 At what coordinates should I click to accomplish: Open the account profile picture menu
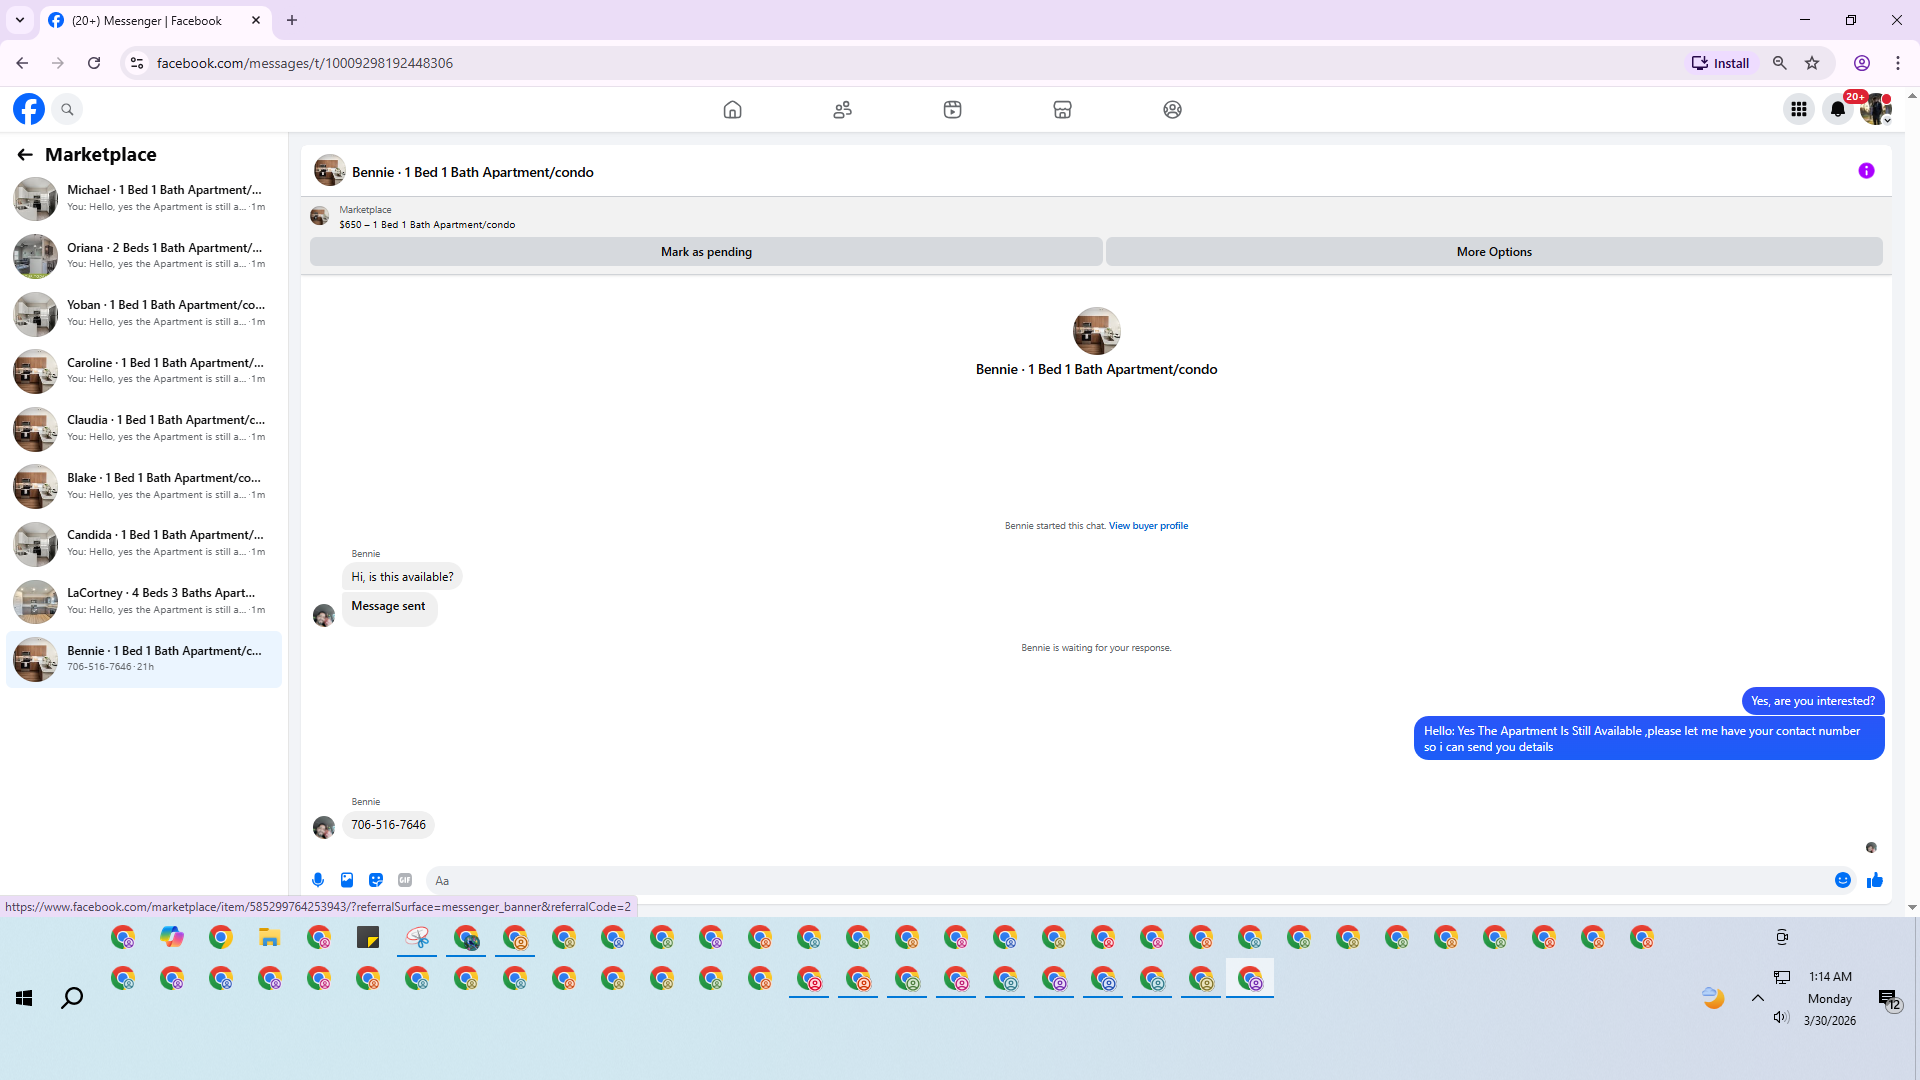(x=1876, y=109)
